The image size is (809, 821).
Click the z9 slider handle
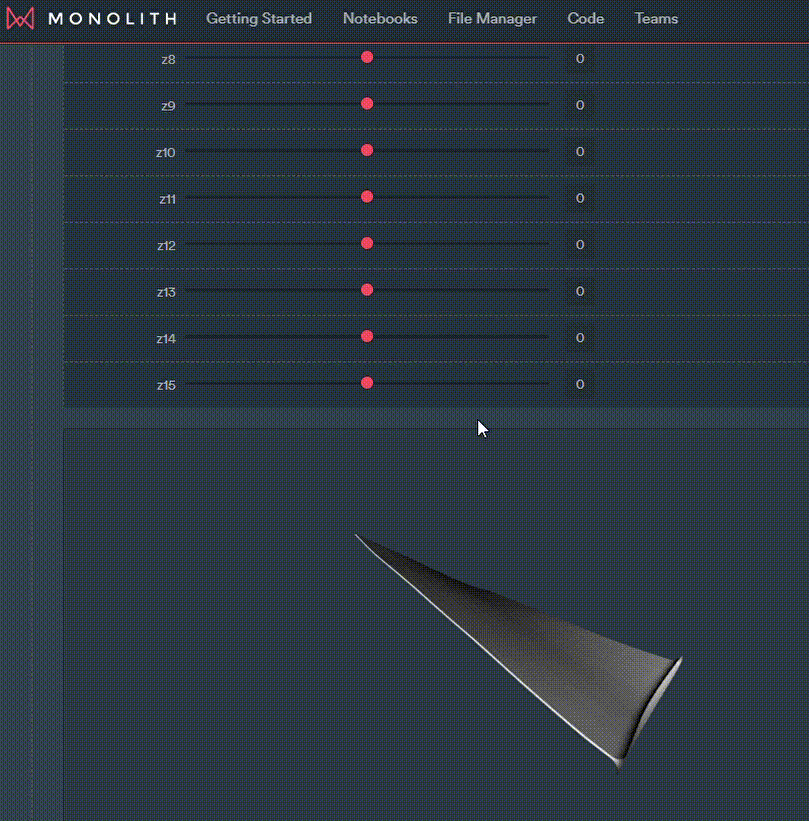367,103
